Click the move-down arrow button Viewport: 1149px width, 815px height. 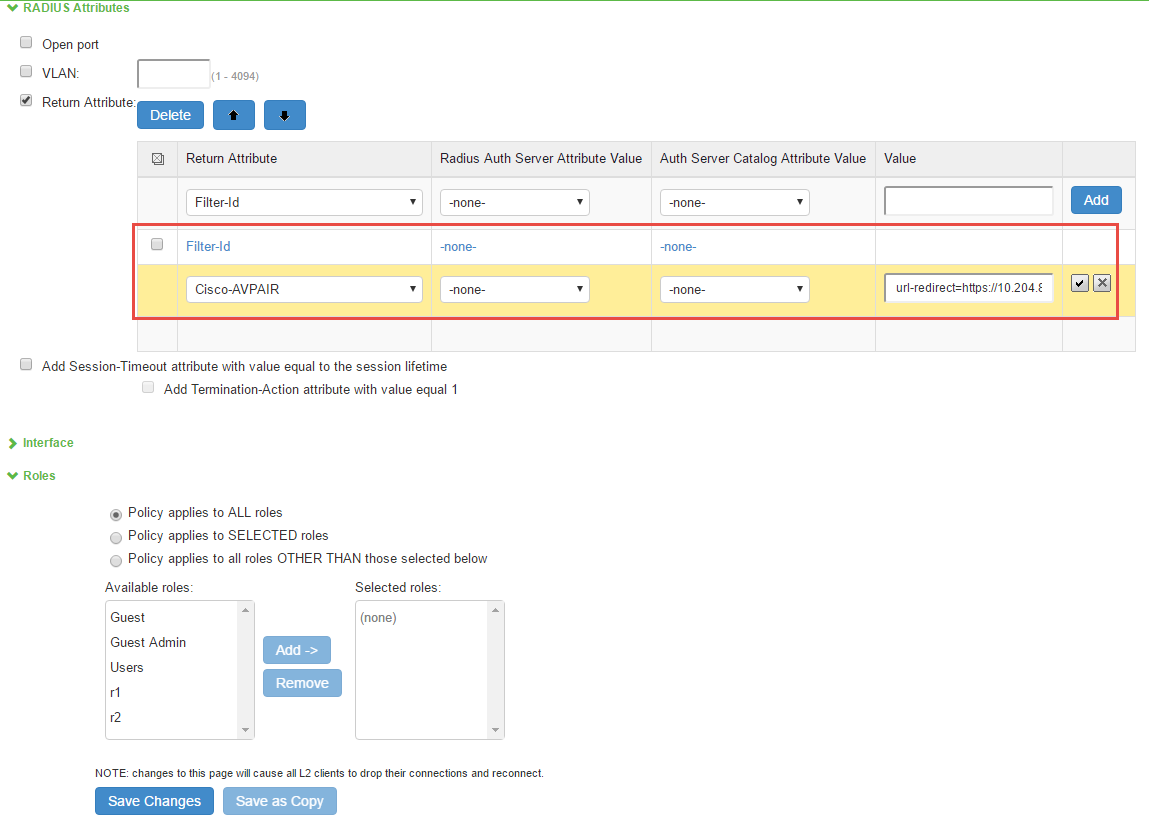click(284, 115)
